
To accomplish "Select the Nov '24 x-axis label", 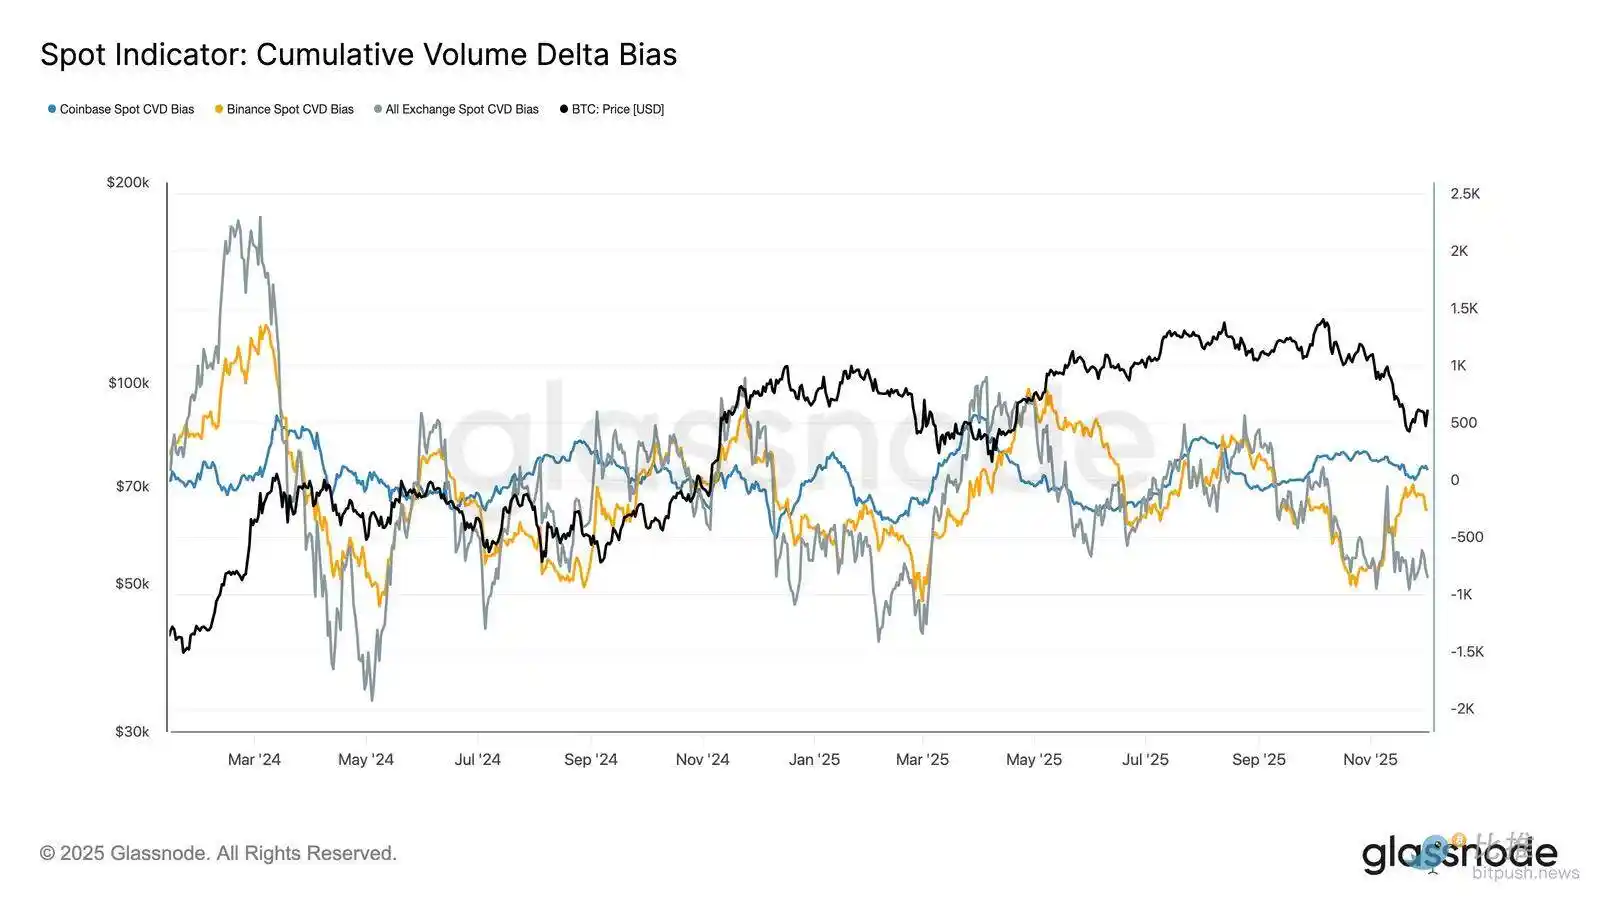I will click(x=702, y=760).
